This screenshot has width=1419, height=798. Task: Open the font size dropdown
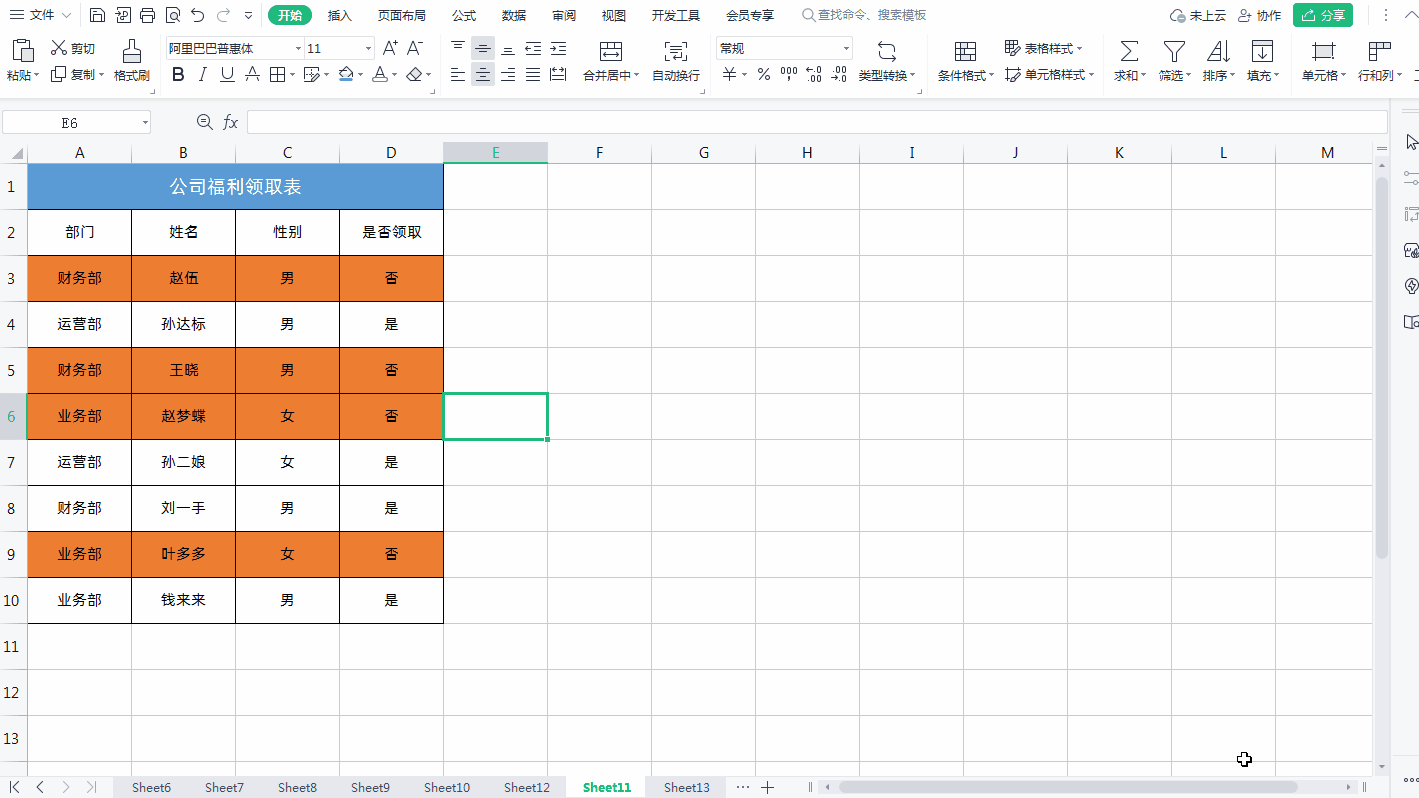pos(369,48)
